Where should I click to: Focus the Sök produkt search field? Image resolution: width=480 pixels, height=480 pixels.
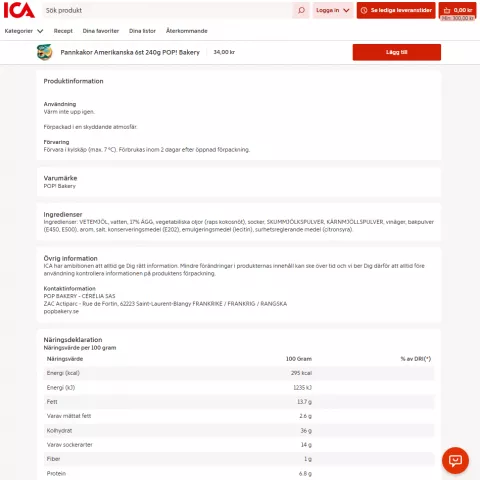[167, 10]
